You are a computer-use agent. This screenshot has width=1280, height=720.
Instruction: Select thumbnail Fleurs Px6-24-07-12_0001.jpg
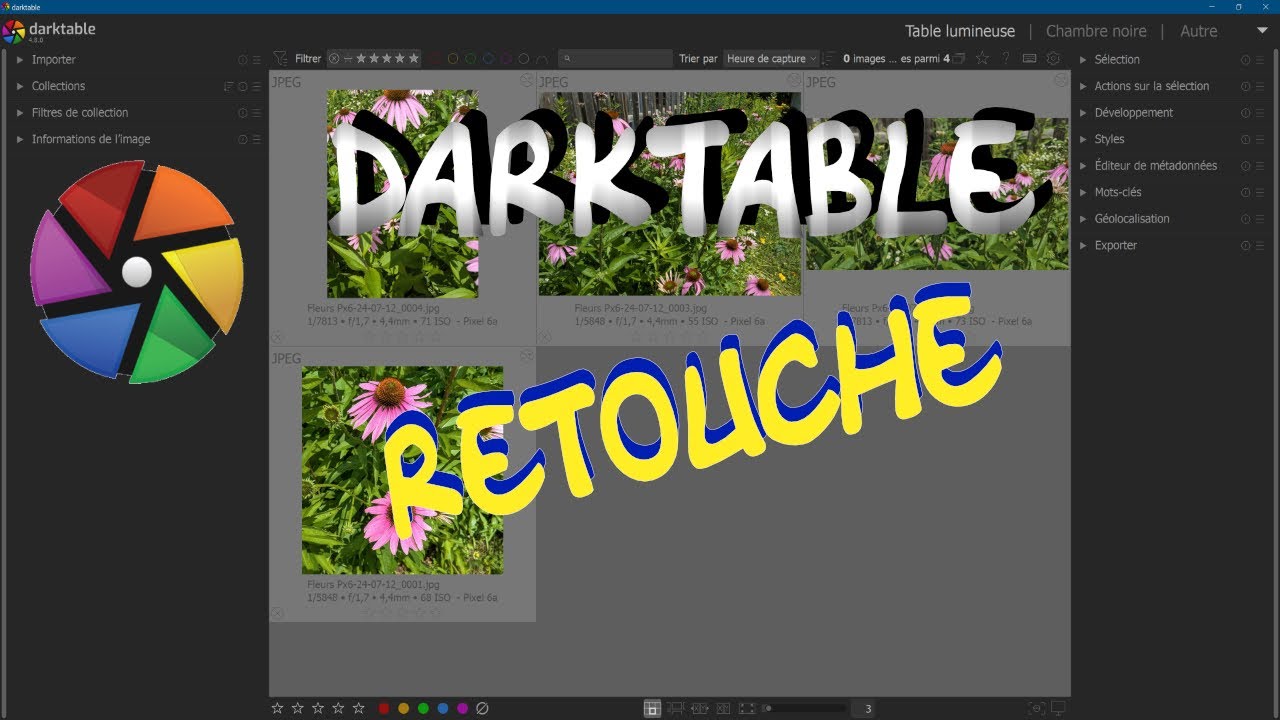[x=403, y=470]
